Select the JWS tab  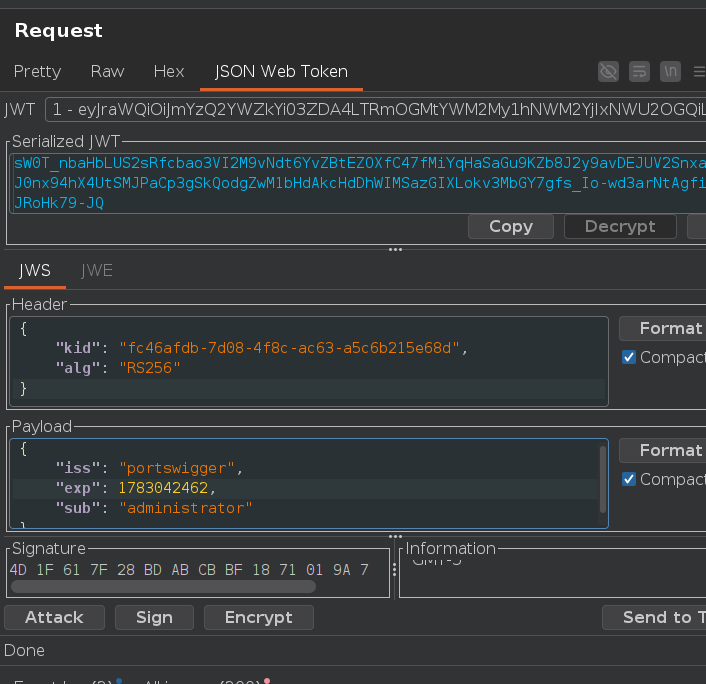35,271
